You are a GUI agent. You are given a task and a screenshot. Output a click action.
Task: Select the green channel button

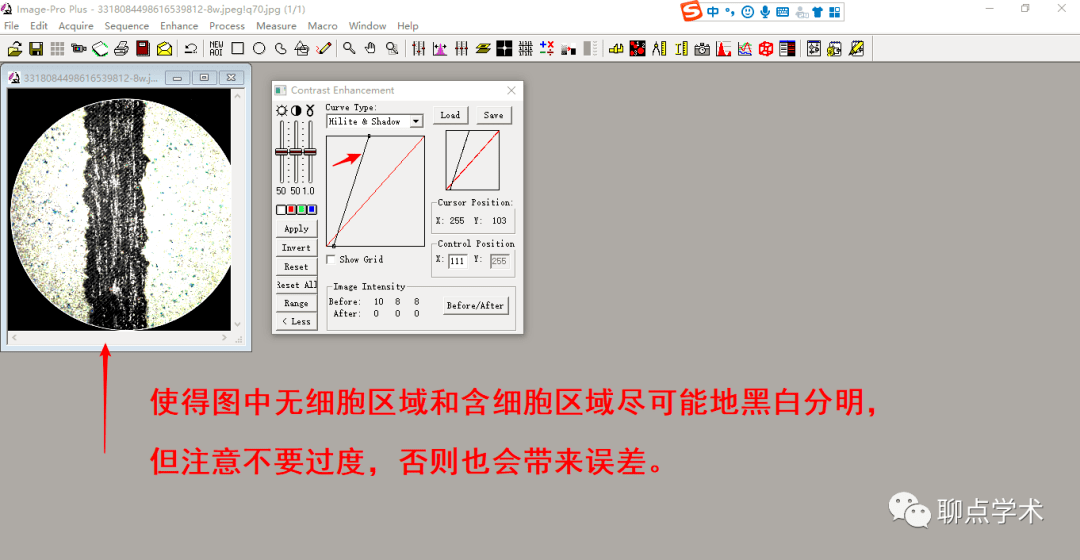click(x=302, y=209)
